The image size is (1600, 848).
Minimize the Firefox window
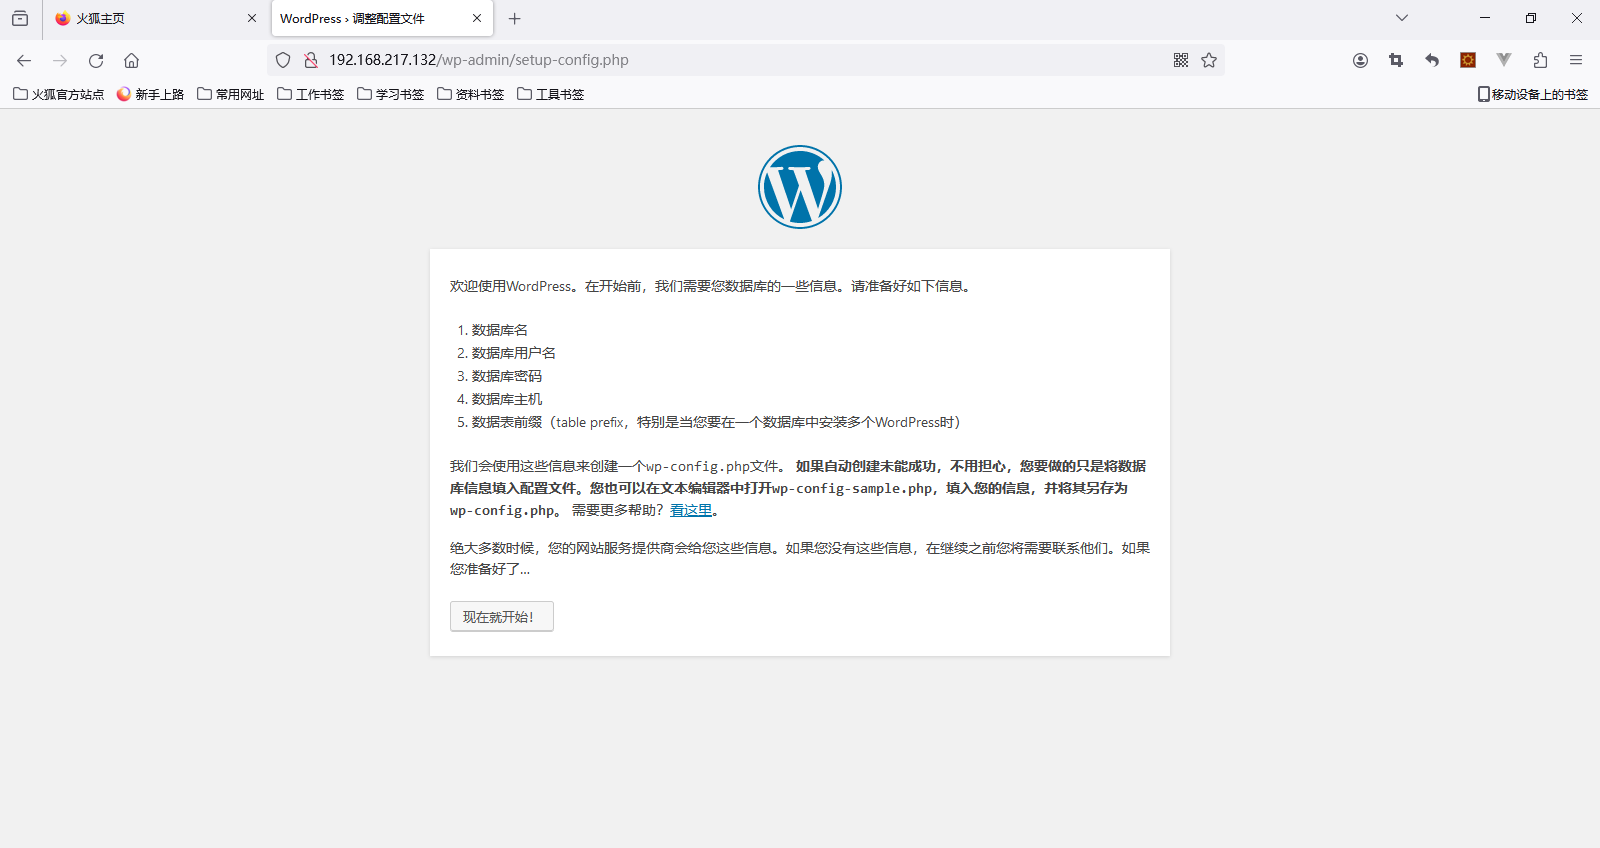coord(1485,18)
